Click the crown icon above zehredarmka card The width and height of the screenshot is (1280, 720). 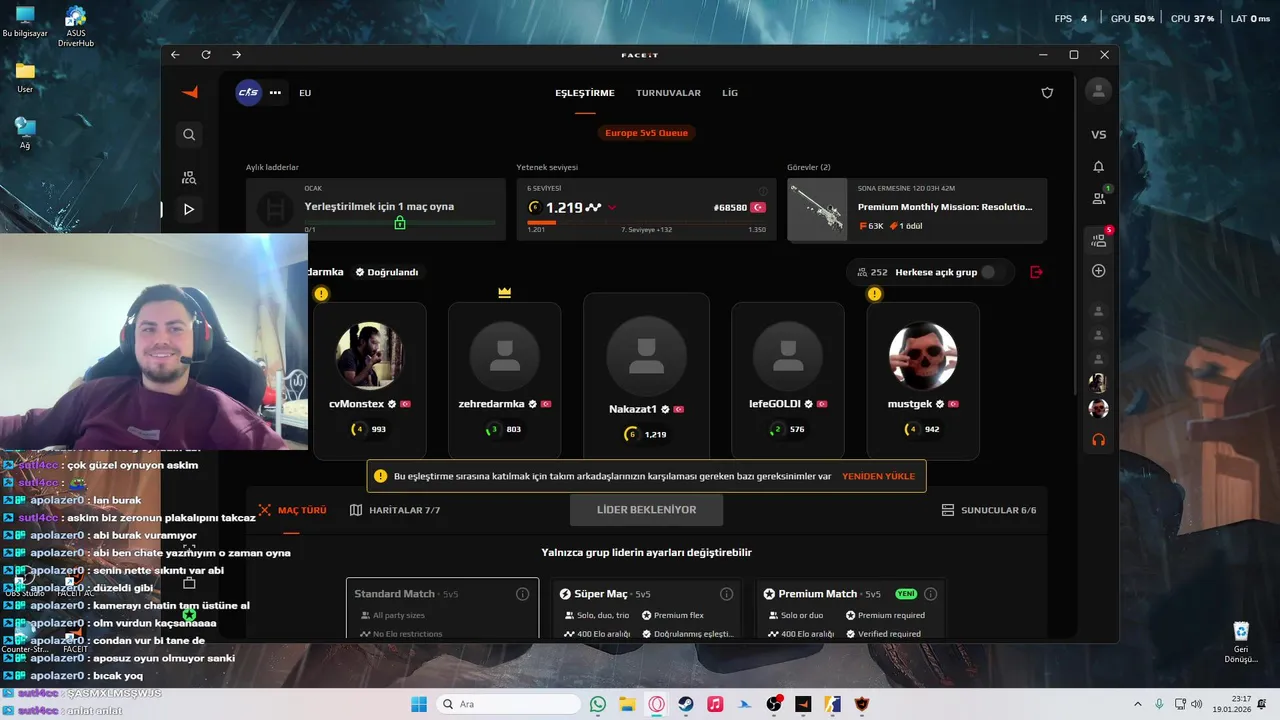[504, 293]
